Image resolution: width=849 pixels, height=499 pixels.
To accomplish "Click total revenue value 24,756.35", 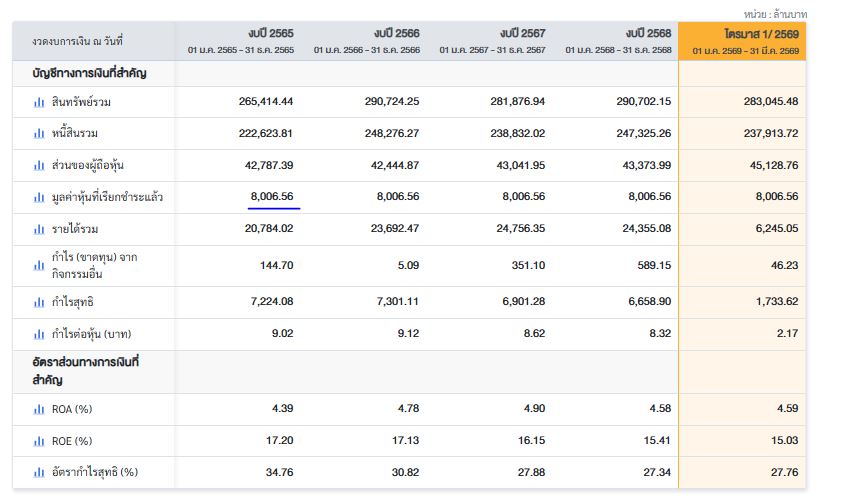I will pyautogui.click(x=521, y=228).
